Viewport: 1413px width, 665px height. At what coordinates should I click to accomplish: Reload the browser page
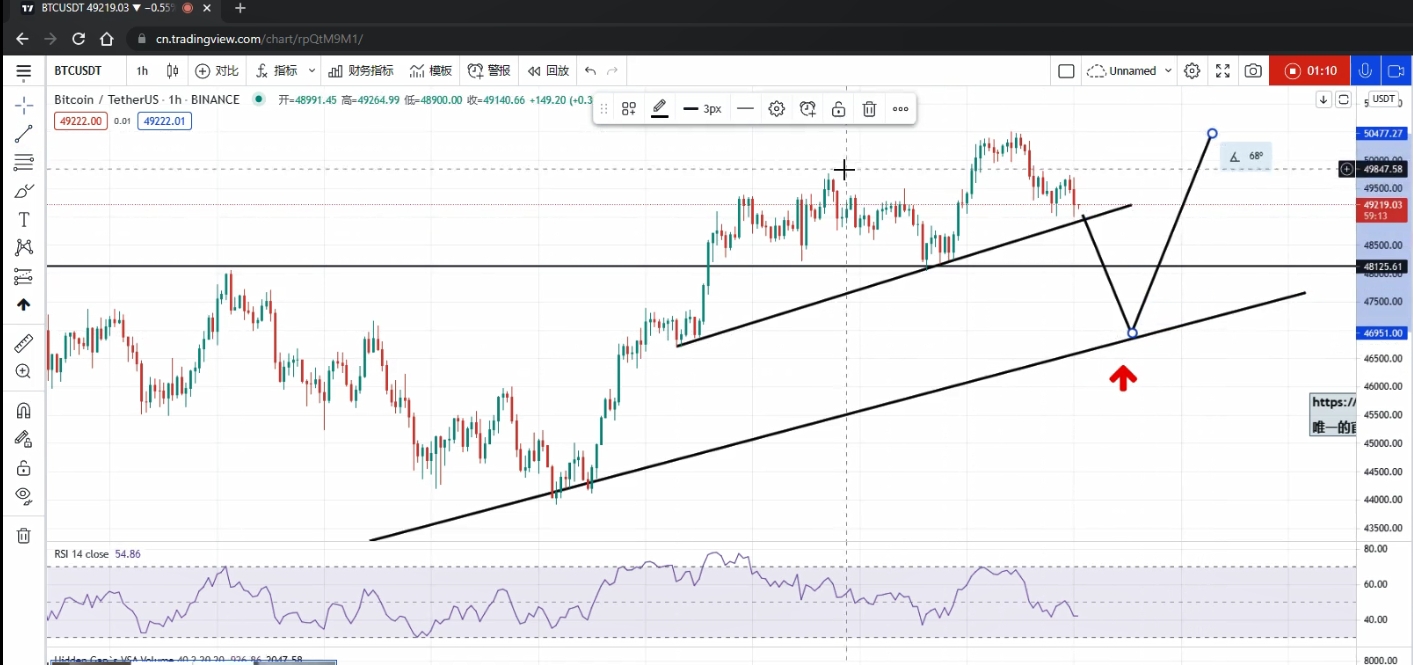coord(79,39)
